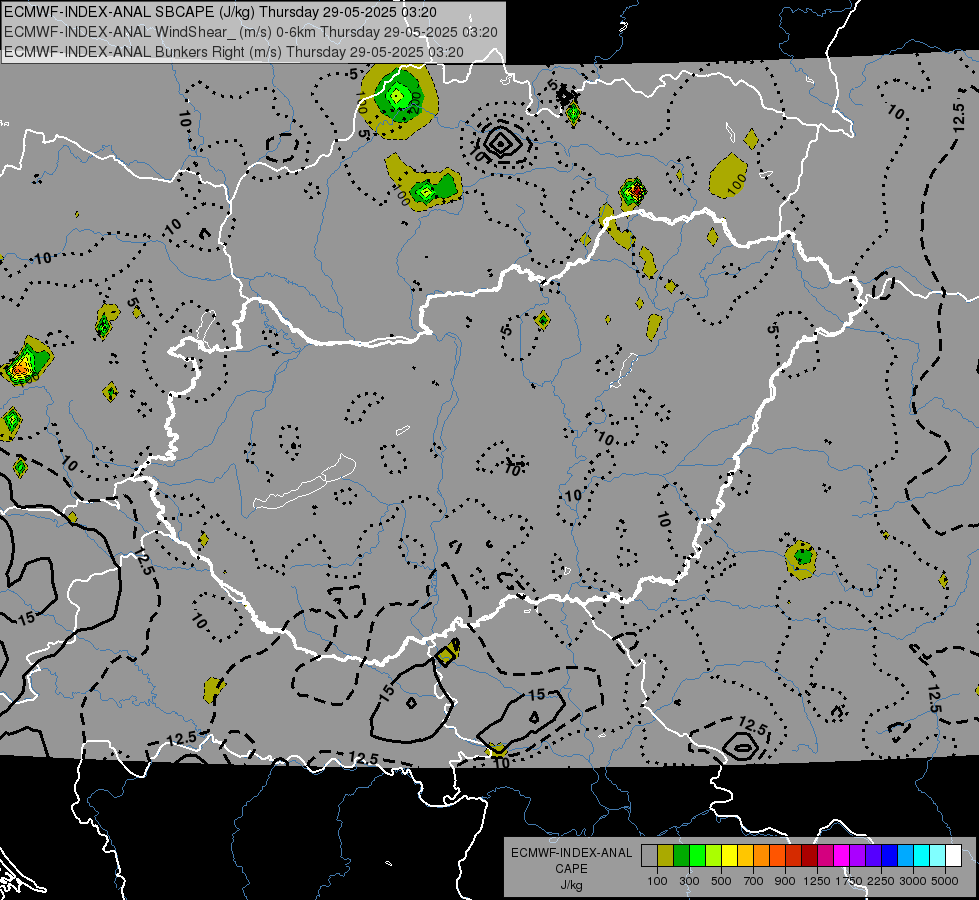This screenshot has height=900, width=979.
Task: Click the yellow legend swatch after 500
Action: point(729,856)
